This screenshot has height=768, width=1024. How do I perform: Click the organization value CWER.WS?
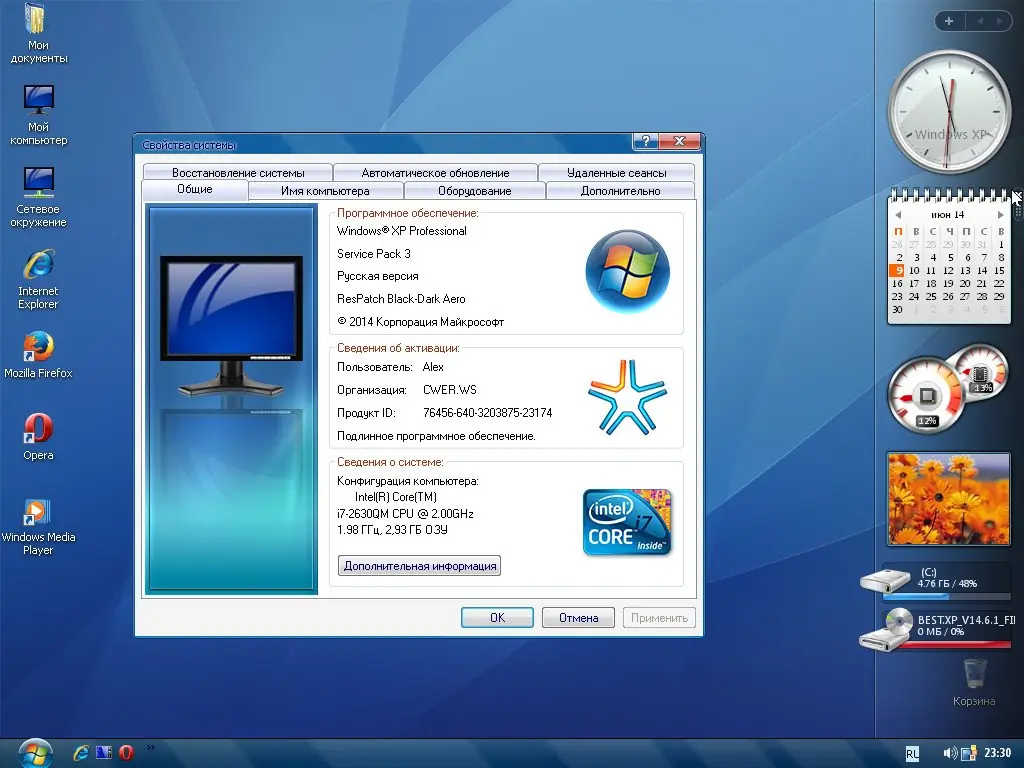(x=449, y=390)
